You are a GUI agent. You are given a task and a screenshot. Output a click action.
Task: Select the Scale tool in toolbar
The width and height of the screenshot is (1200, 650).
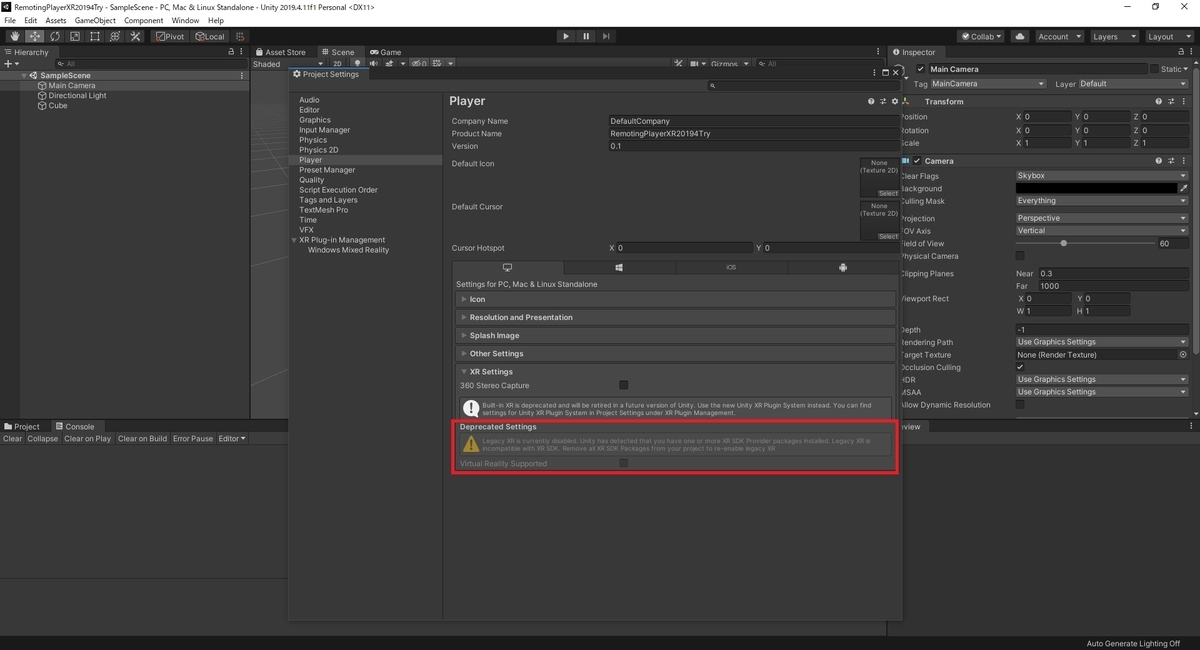[x=75, y=36]
